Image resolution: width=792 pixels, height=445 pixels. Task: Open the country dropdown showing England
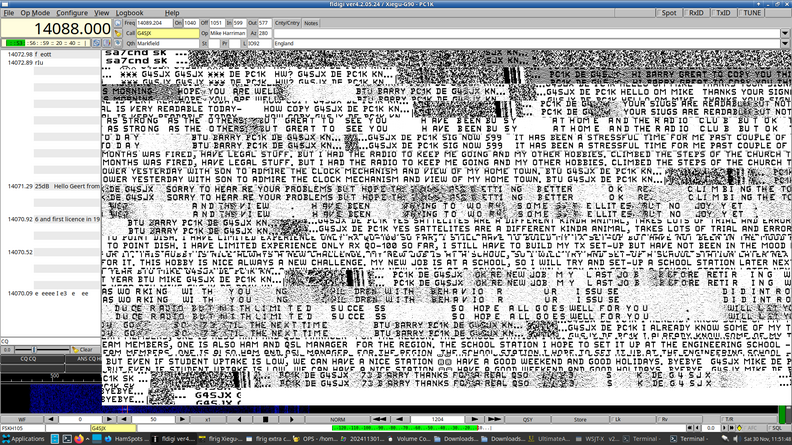(785, 43)
